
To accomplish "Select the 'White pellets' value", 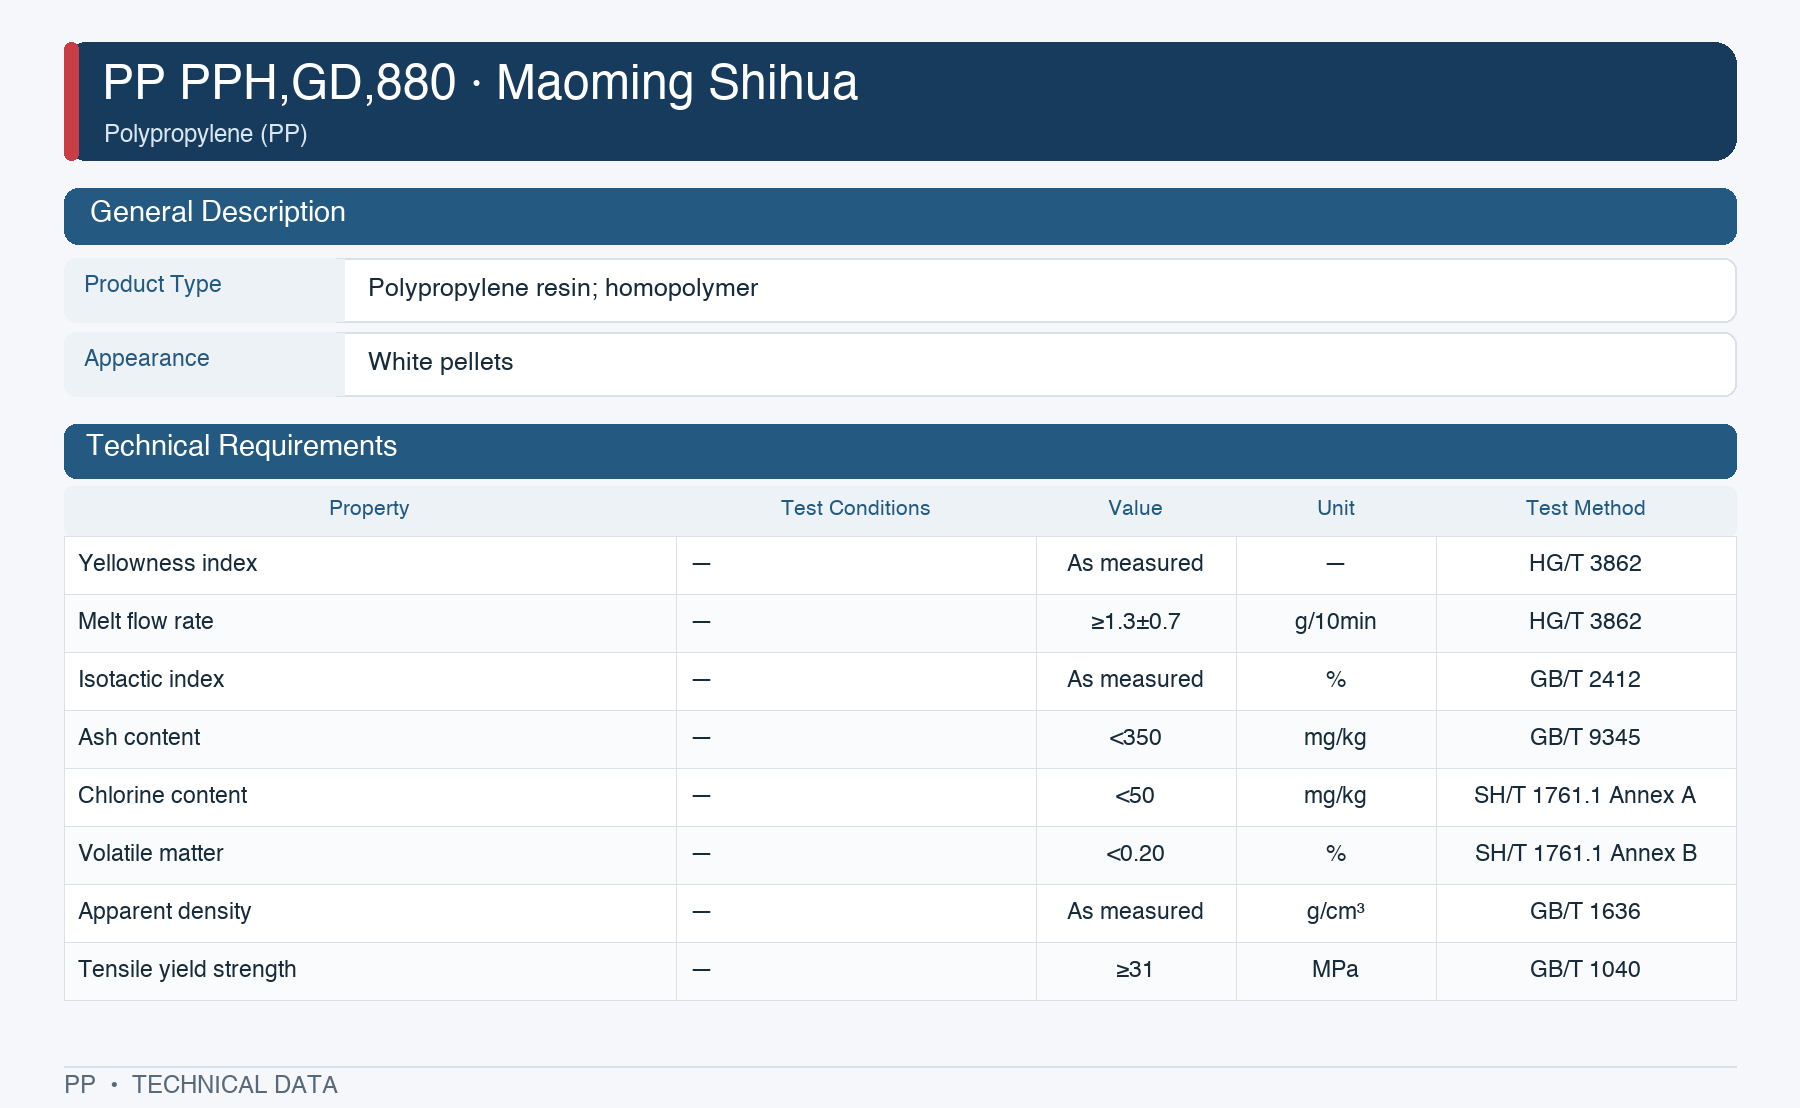I will tap(440, 362).
